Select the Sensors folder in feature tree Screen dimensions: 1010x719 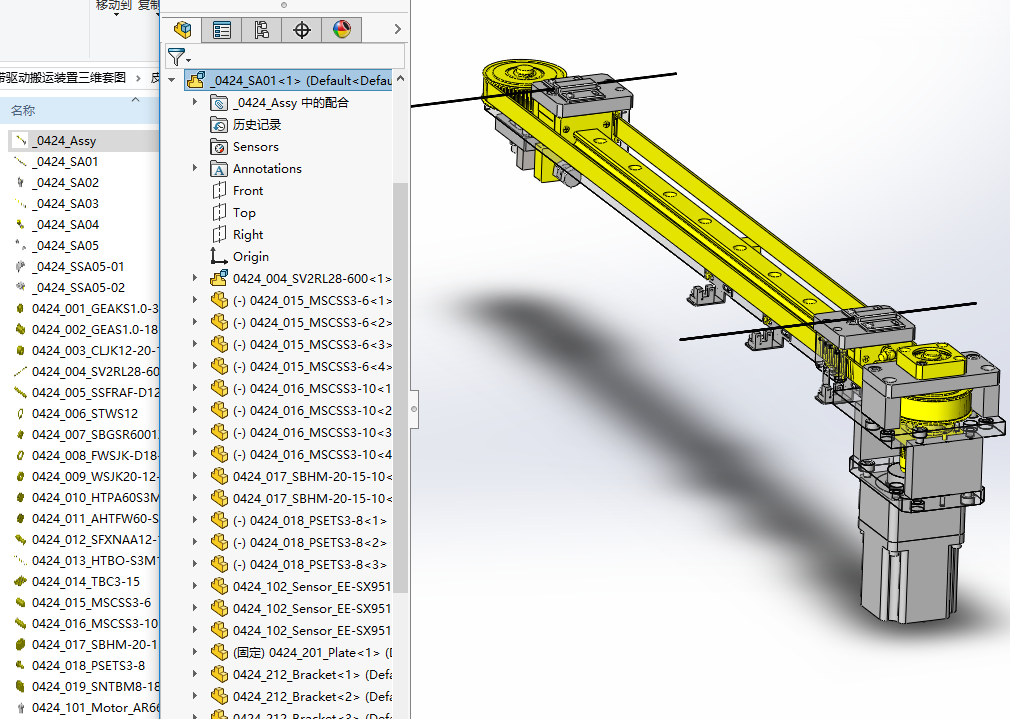pyautogui.click(x=255, y=147)
